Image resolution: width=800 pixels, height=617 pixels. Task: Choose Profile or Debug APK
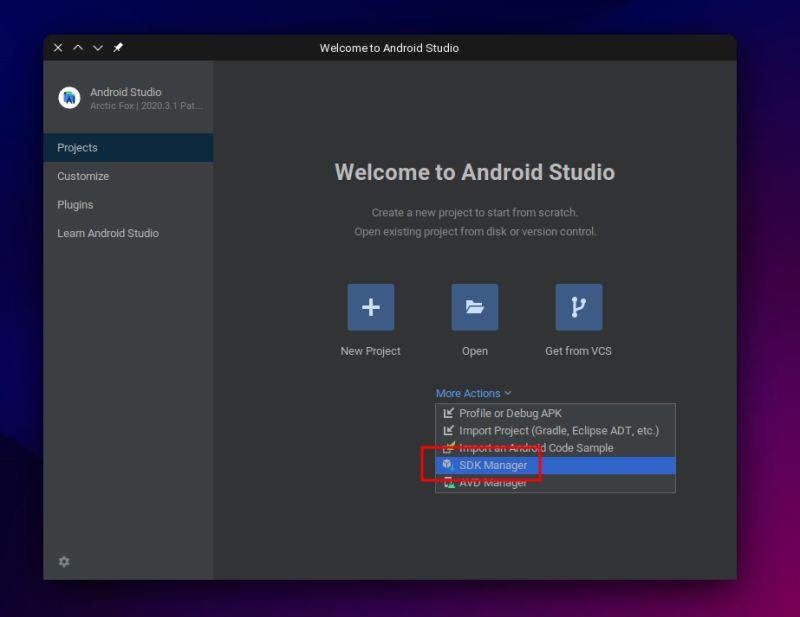pos(556,413)
